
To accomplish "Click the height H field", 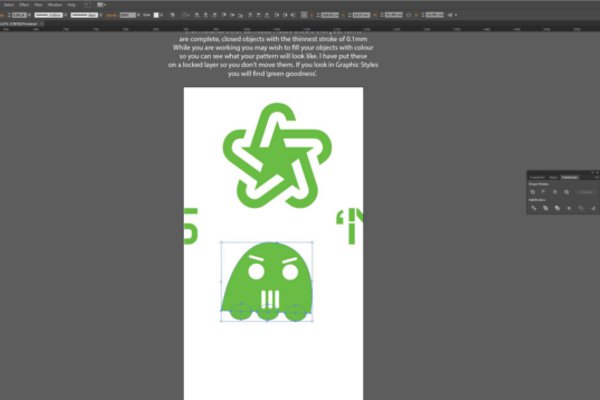I will tap(434, 15).
